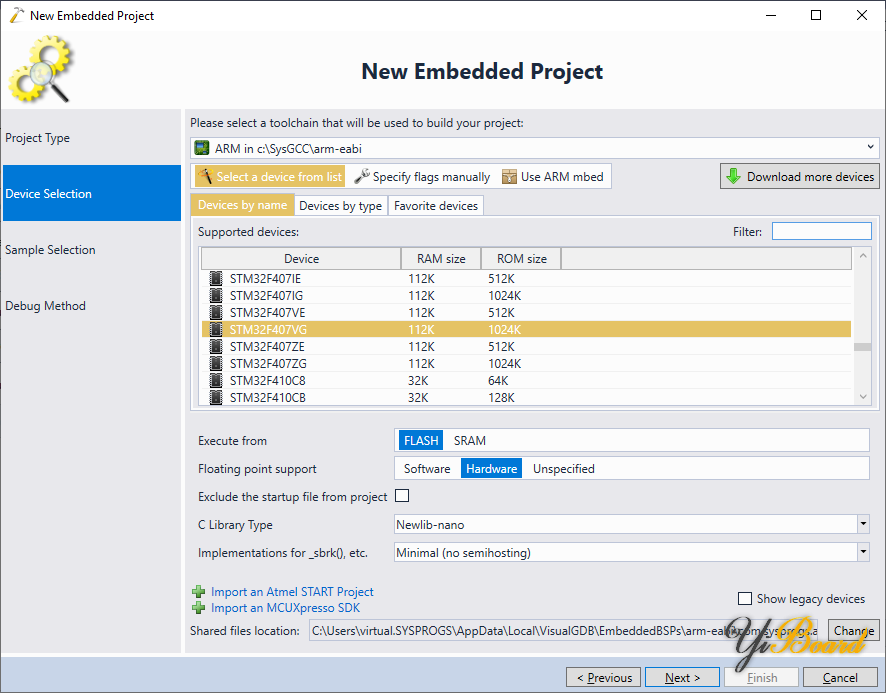
Task: Switch to the Devices by type tab
Action: coord(340,206)
